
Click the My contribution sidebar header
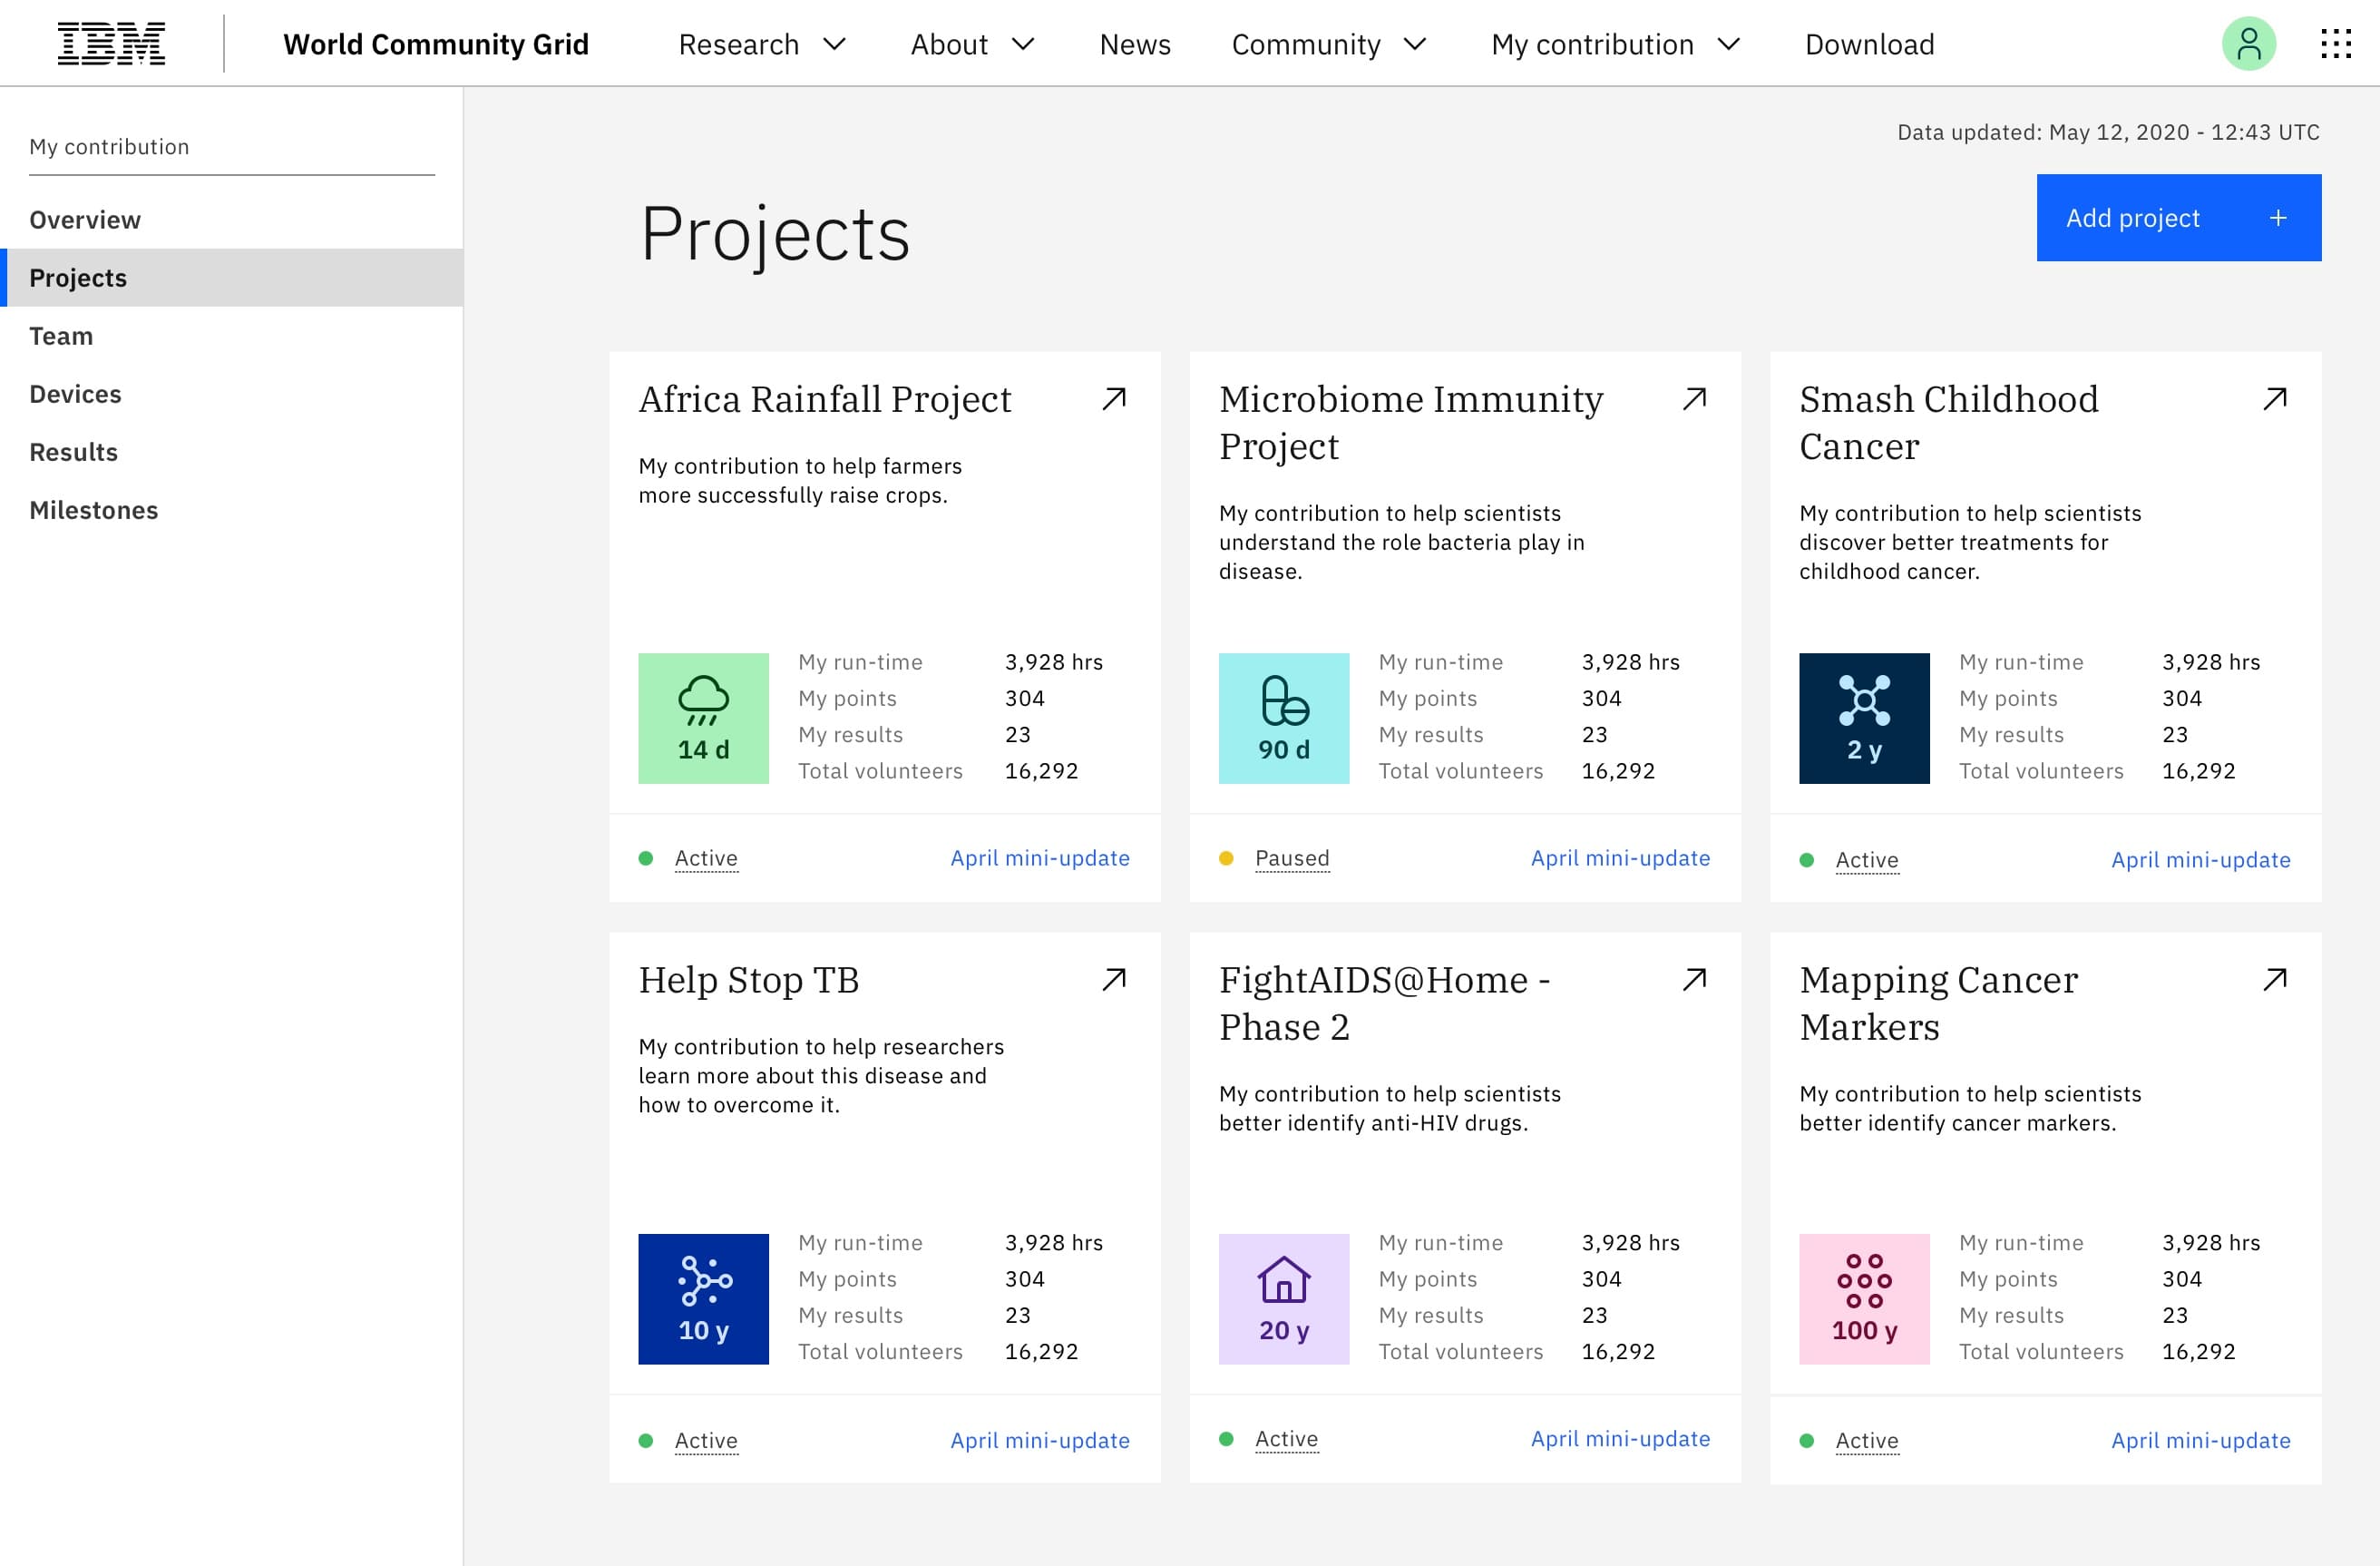point(109,147)
